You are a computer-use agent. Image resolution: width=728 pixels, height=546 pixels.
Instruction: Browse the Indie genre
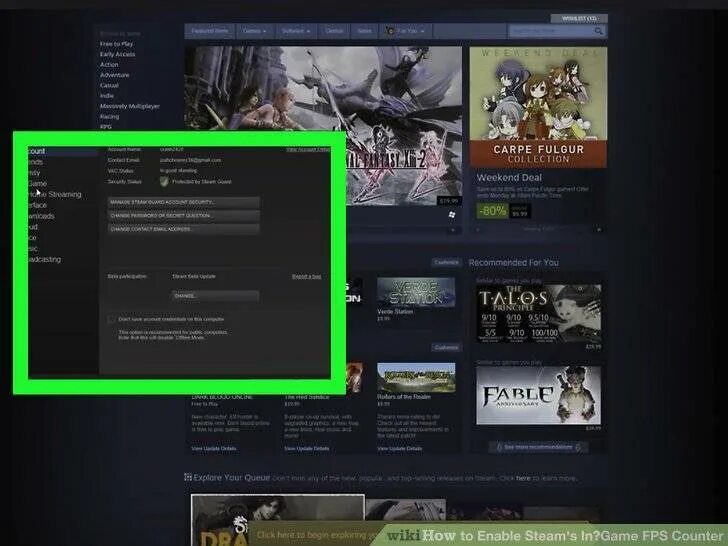coord(107,96)
